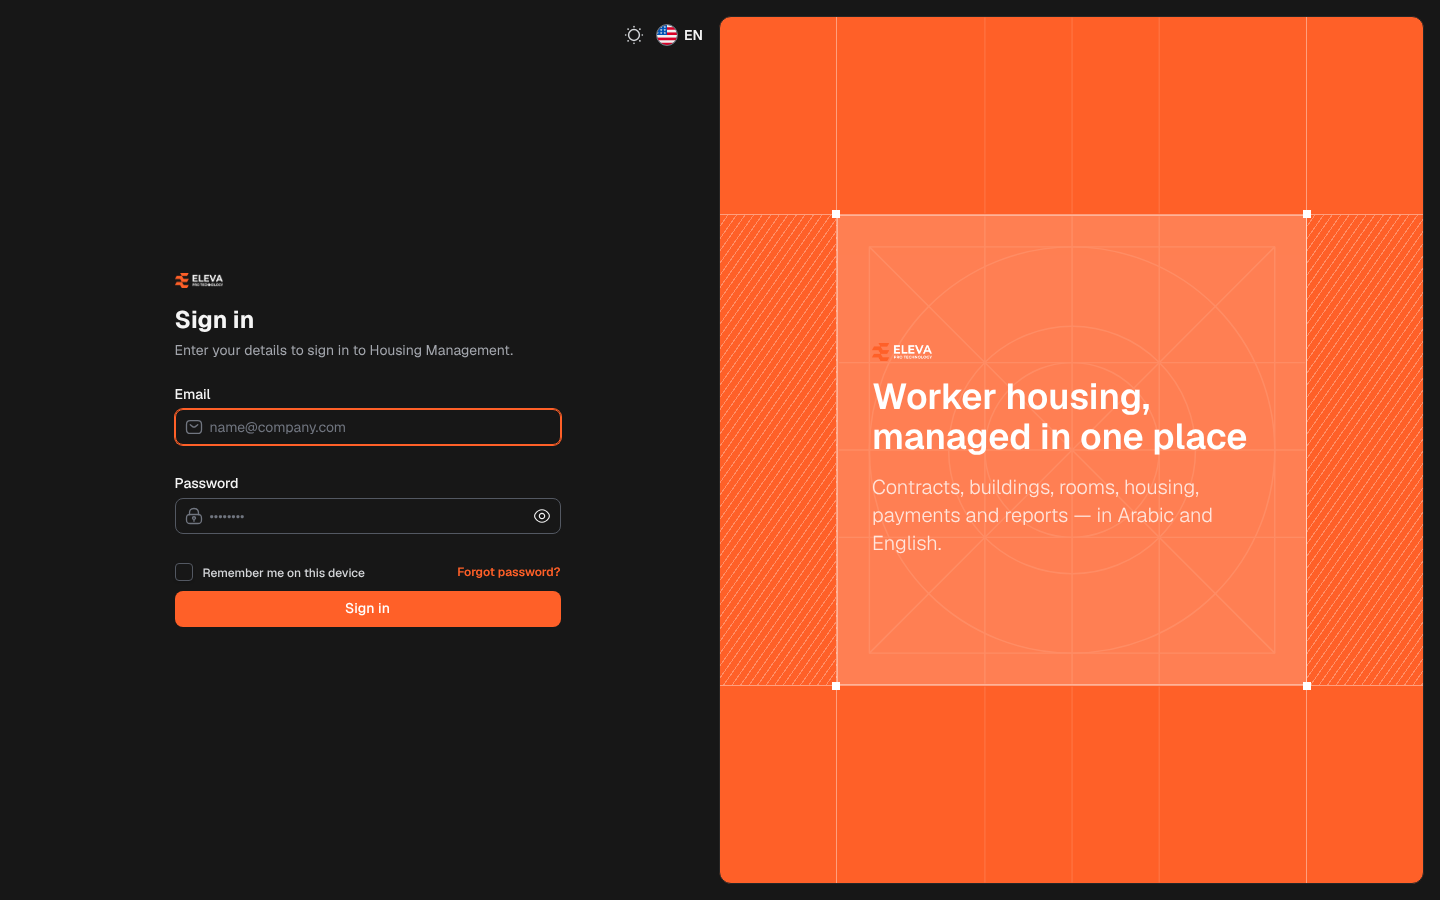Click the Email field label

click(x=193, y=394)
